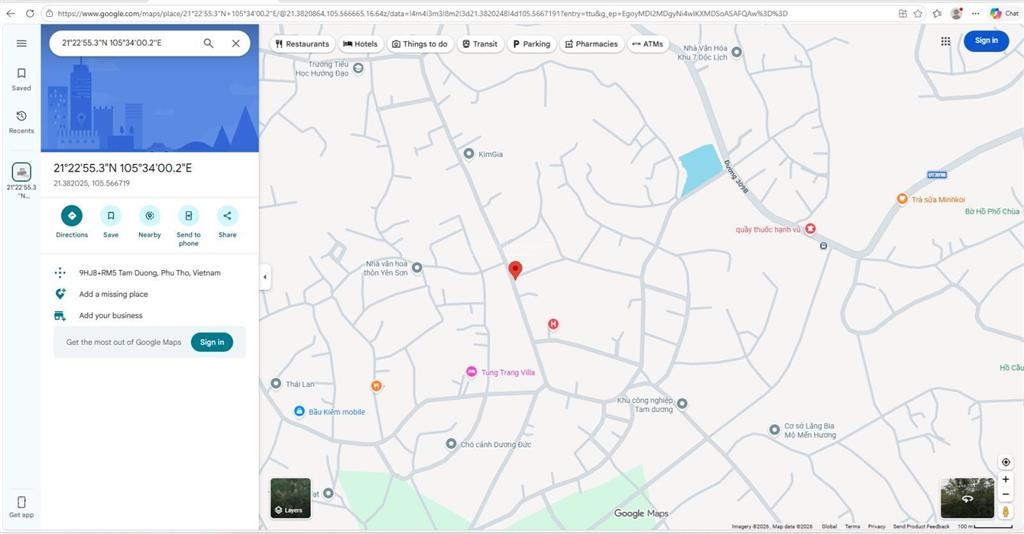Click the Bầu Kiểm mobile marker
Viewport: 1024px width, 534px height.
pyautogui.click(x=299, y=411)
